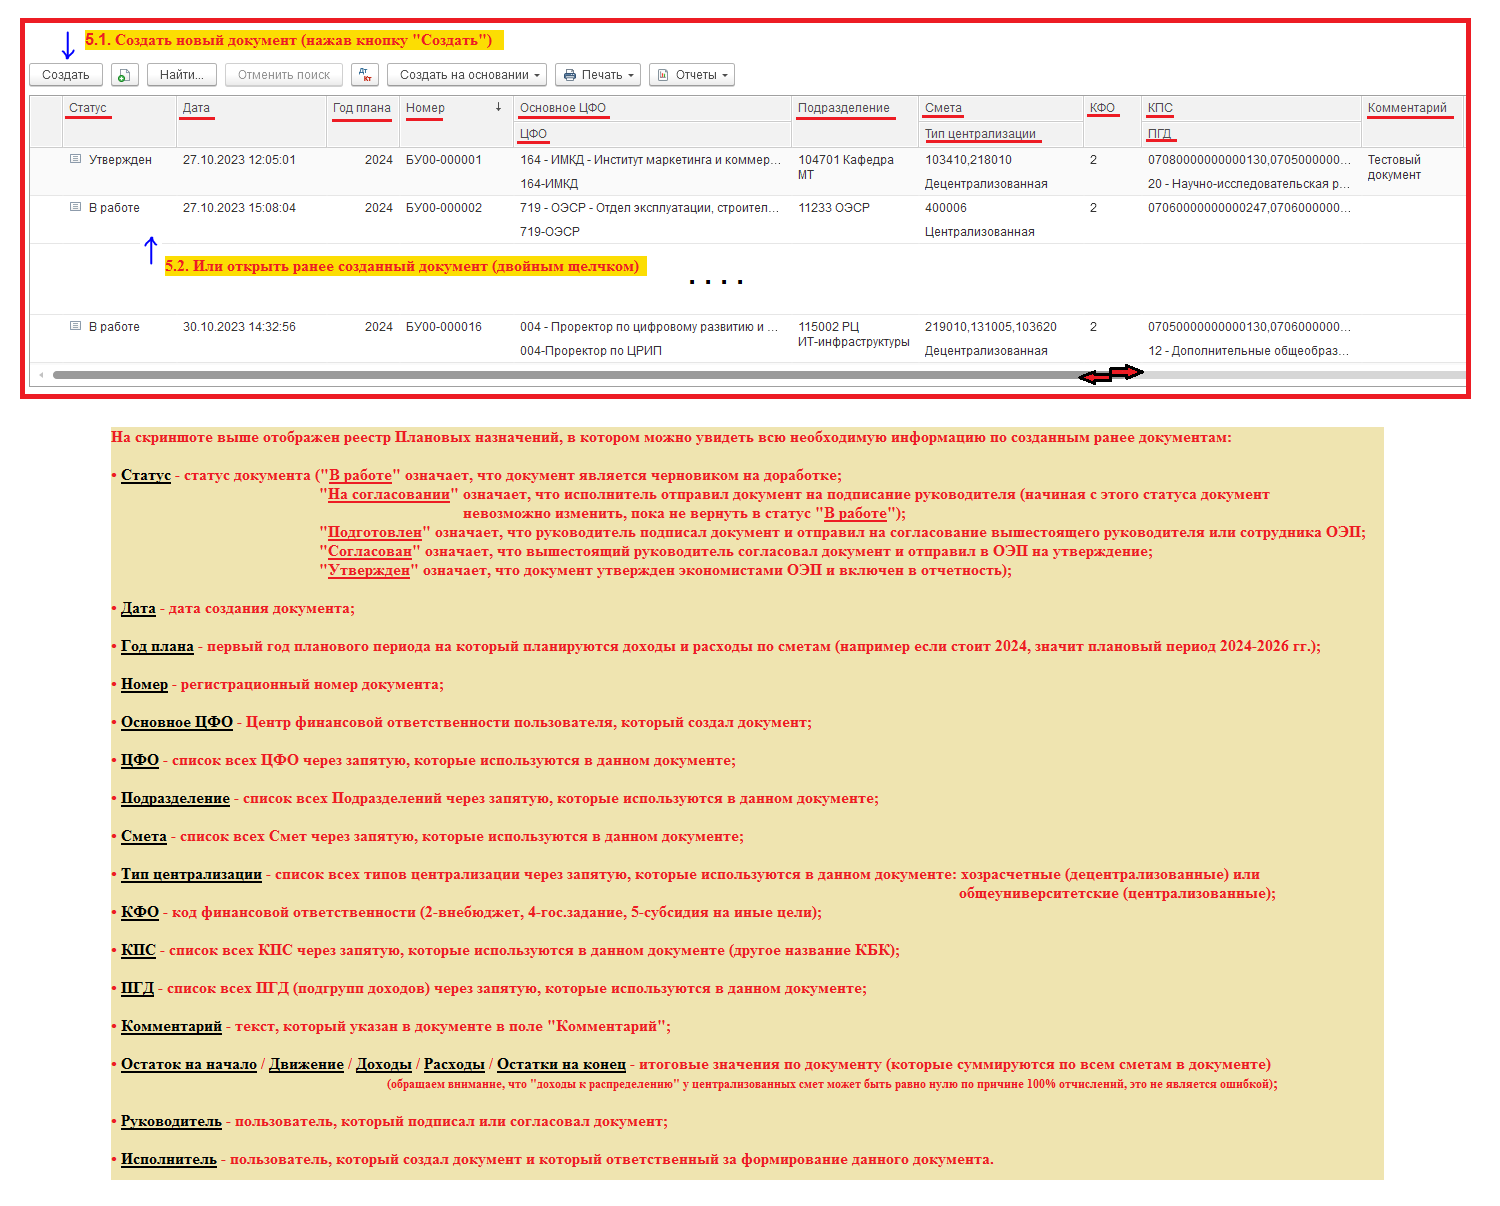This screenshot has height=1206, width=1500.
Task: Click the Найти... button
Action: click(182, 75)
